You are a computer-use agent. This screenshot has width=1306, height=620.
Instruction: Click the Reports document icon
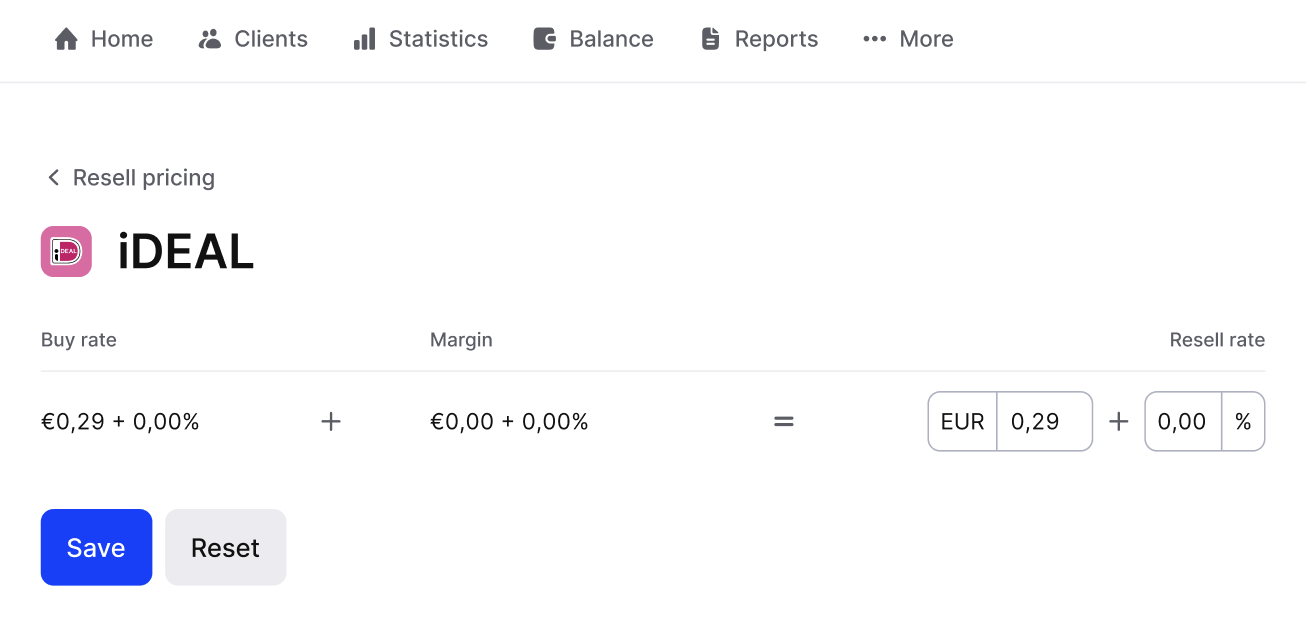[710, 39]
